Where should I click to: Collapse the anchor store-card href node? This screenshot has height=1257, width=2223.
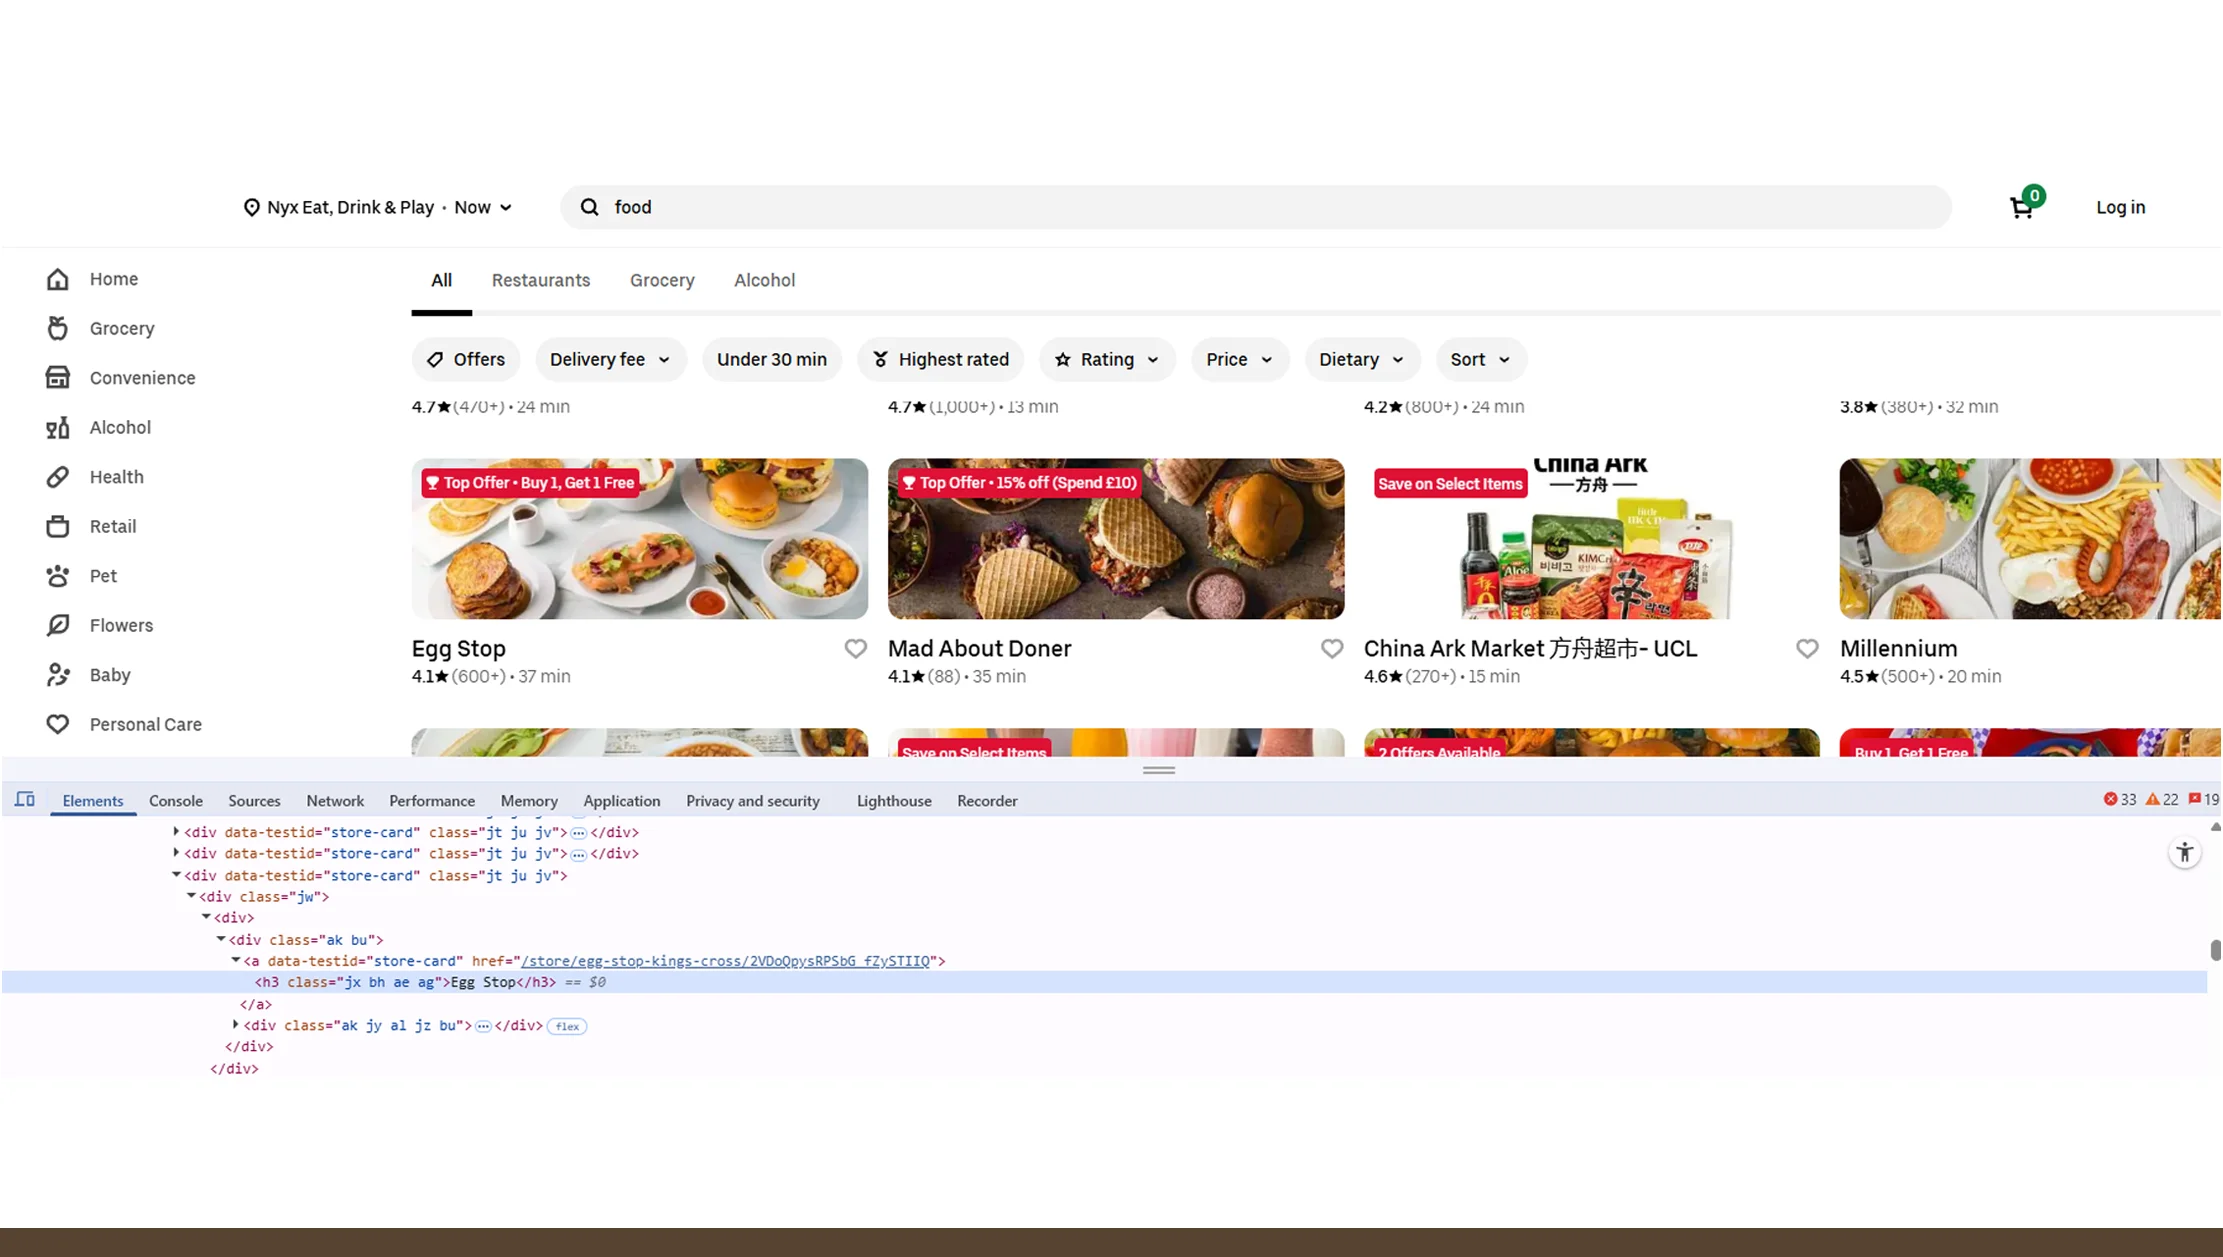(x=236, y=960)
